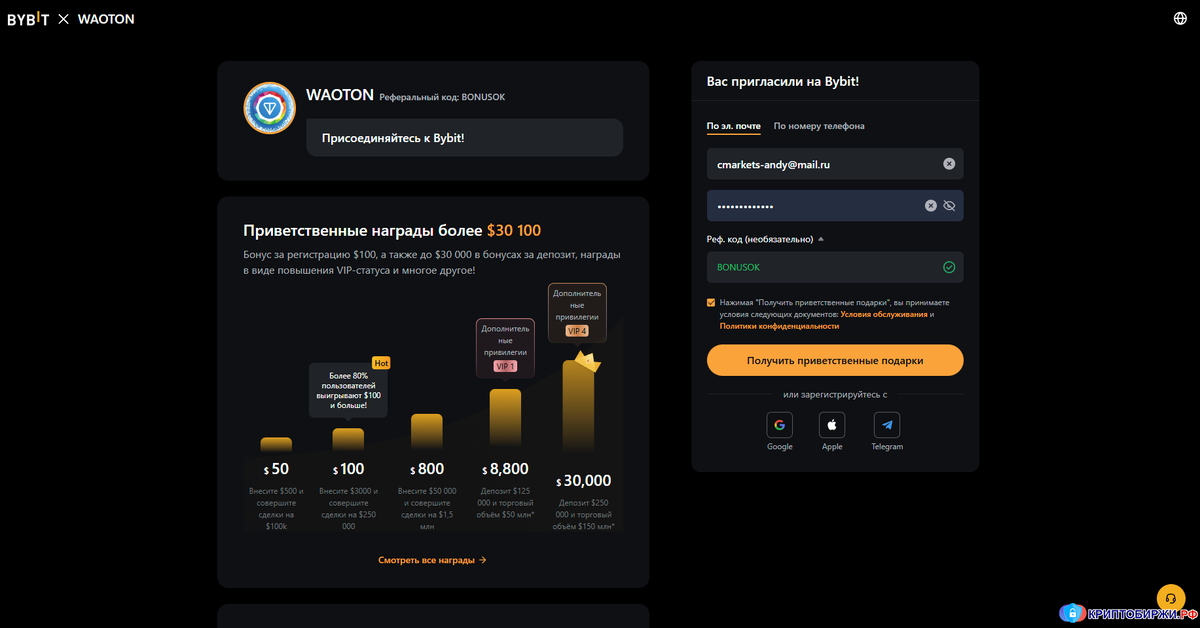Screen dimensions: 1200x628
Task: Open the support chat headset icon
Action: [x=1170, y=598]
